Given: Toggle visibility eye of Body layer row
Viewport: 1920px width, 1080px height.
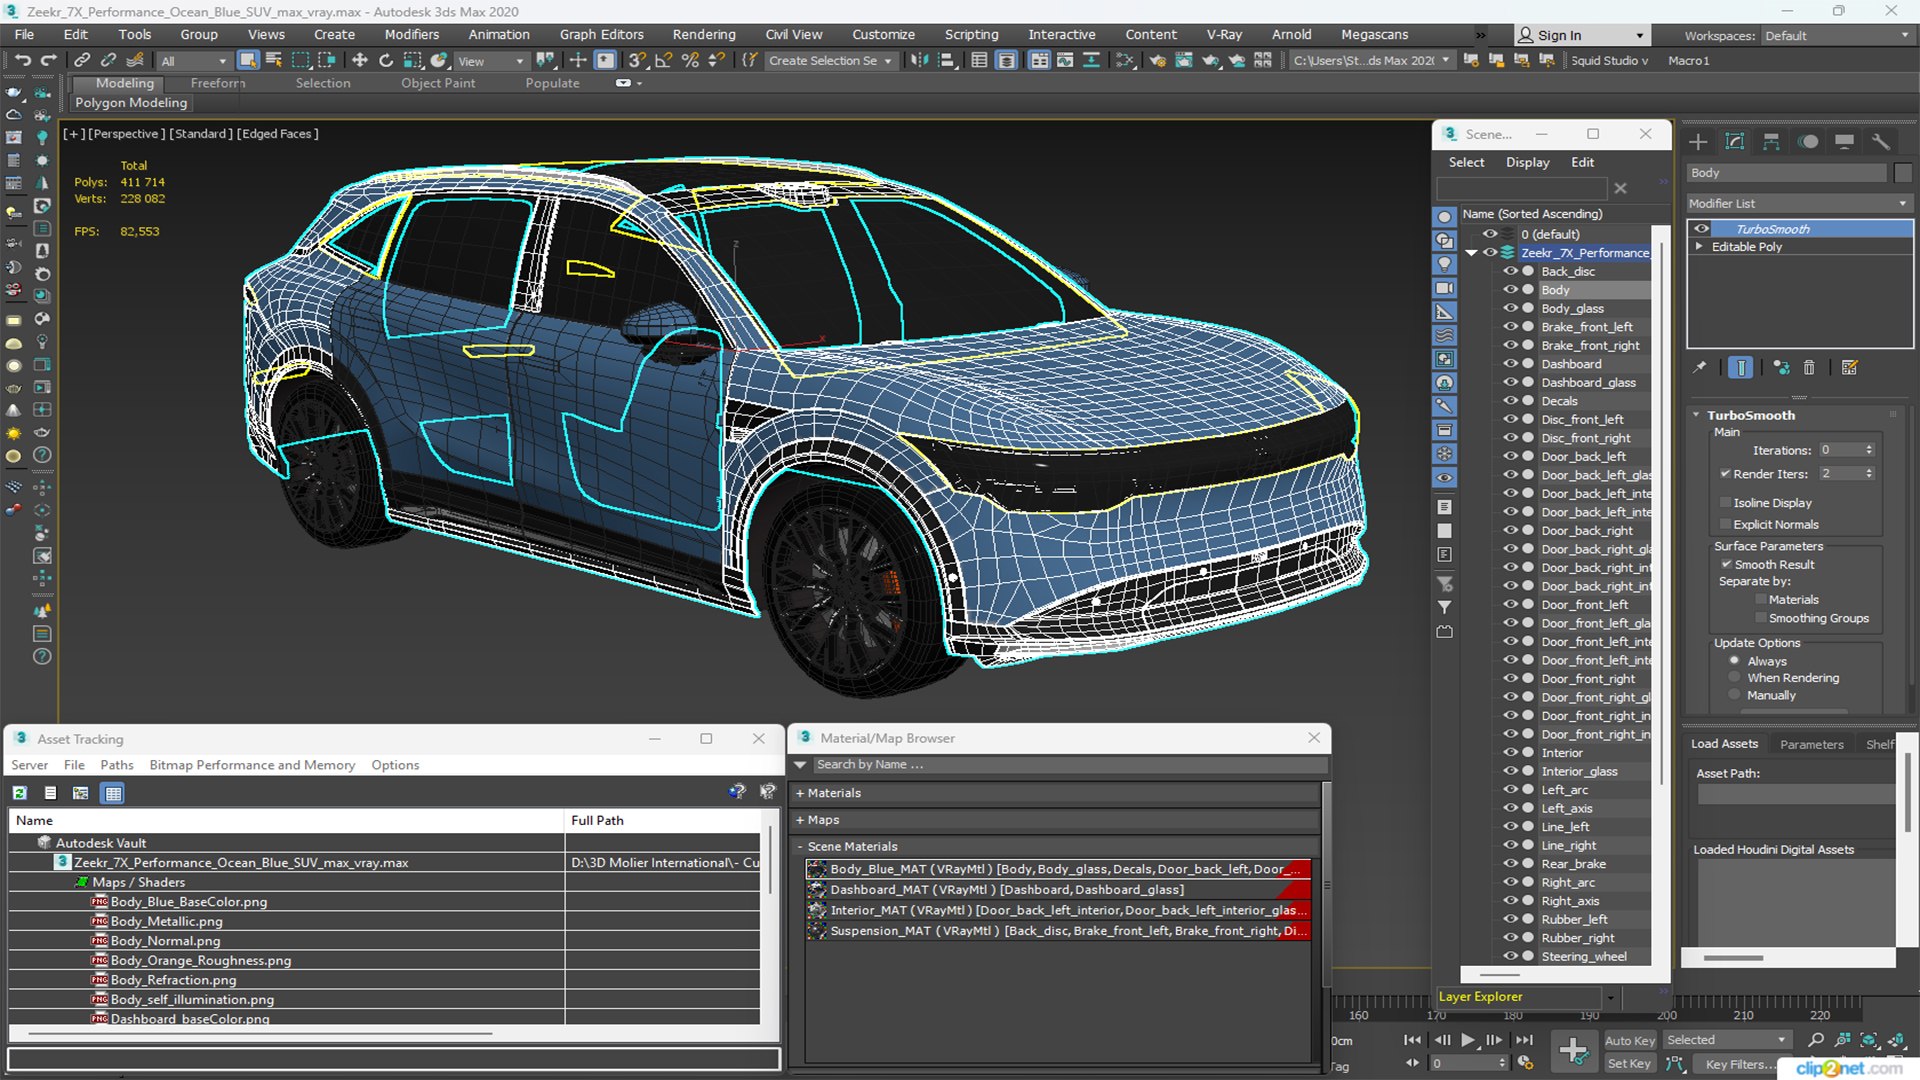Looking at the screenshot, I should [1510, 290].
